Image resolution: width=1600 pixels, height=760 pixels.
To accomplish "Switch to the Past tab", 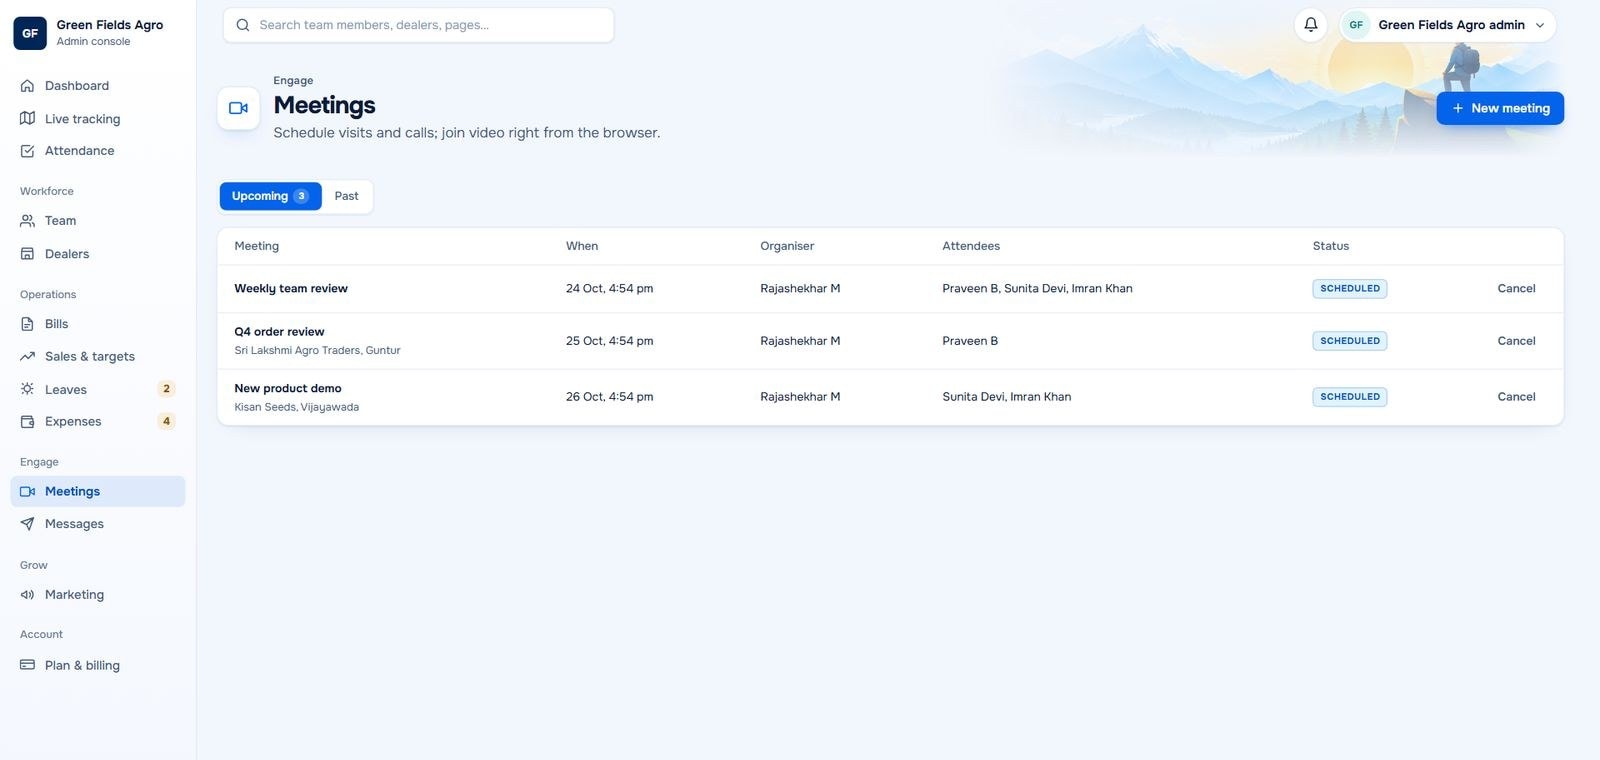I will [x=346, y=196].
